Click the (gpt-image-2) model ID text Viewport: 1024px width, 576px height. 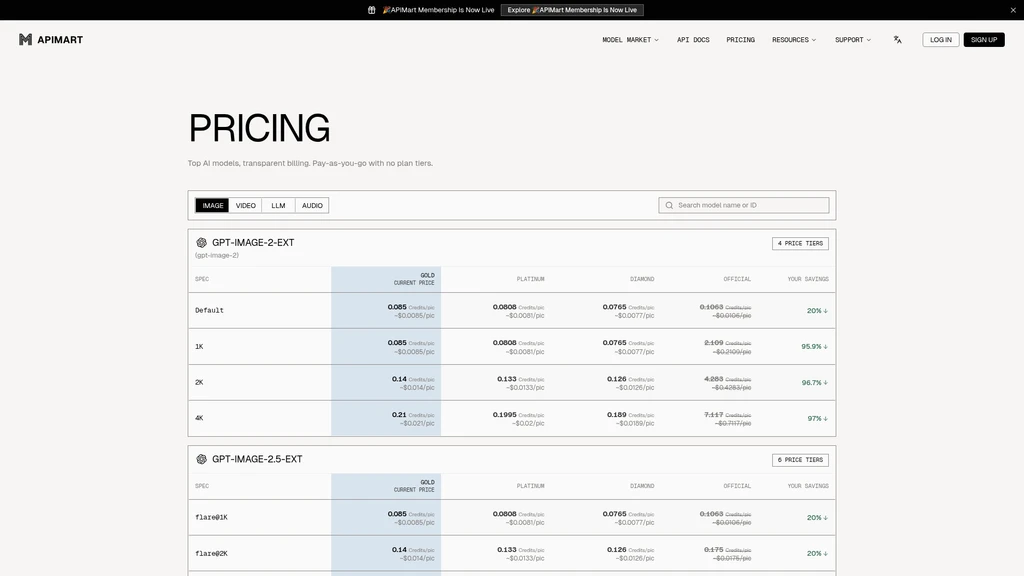click(x=217, y=255)
